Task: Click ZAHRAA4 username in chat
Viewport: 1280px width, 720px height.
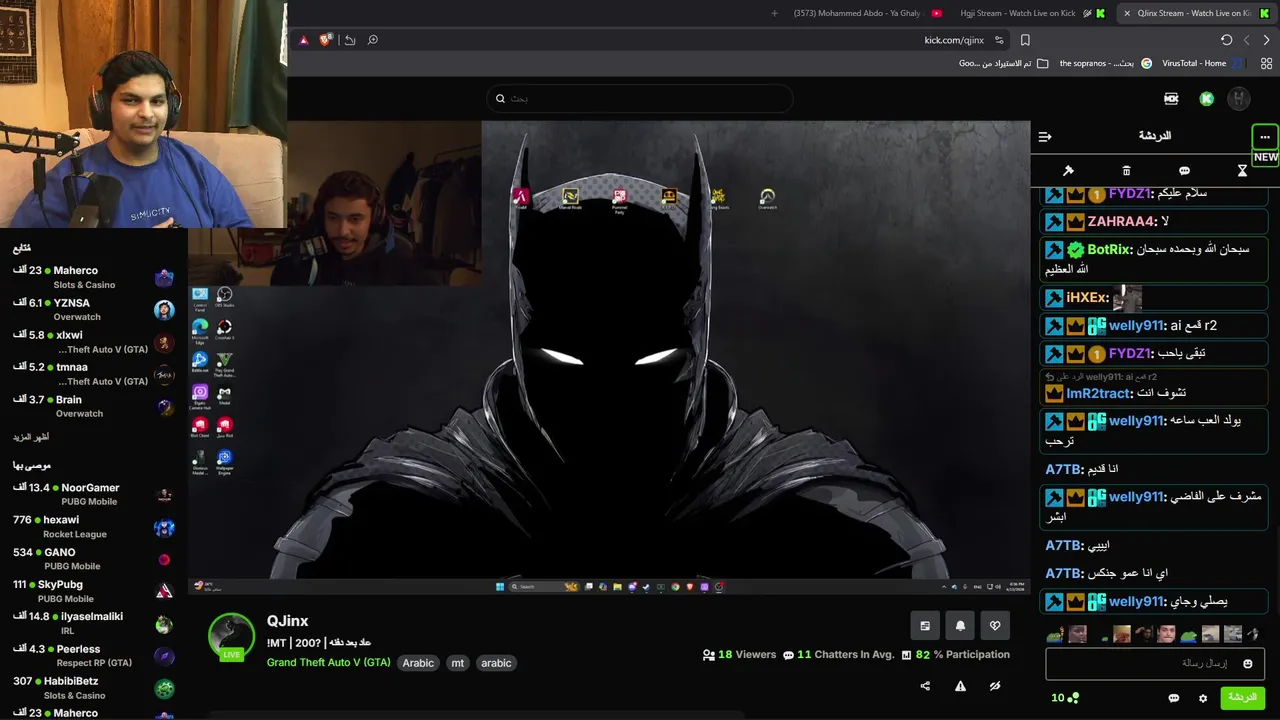Action: pos(1121,221)
